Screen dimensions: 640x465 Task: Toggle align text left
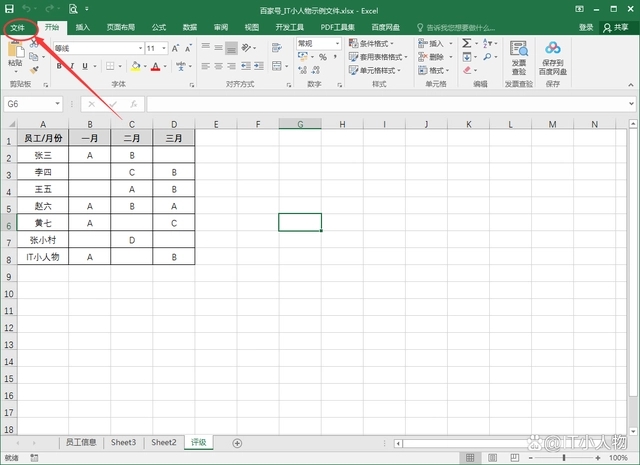pyautogui.click(x=206, y=66)
